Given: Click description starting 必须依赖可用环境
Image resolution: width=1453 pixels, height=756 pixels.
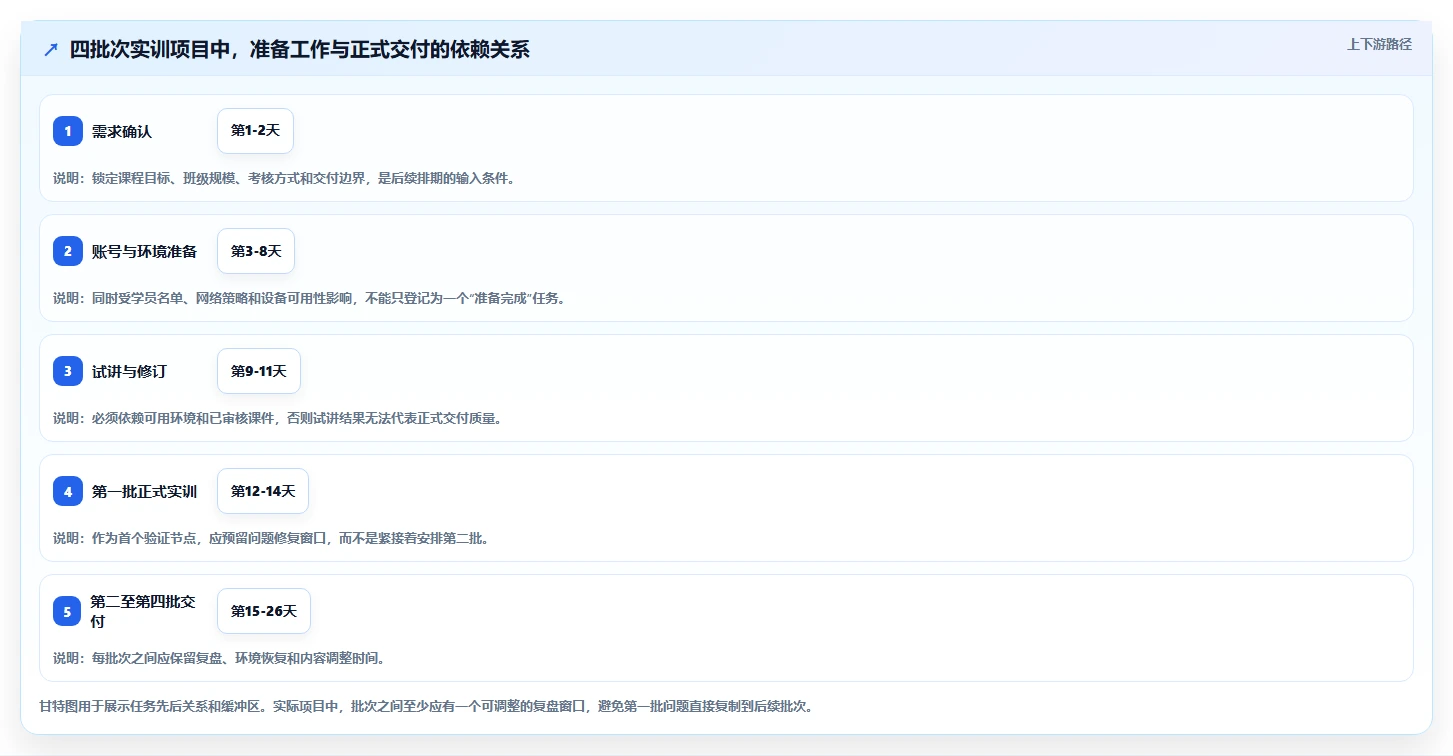Looking at the screenshot, I should (x=277, y=418).
